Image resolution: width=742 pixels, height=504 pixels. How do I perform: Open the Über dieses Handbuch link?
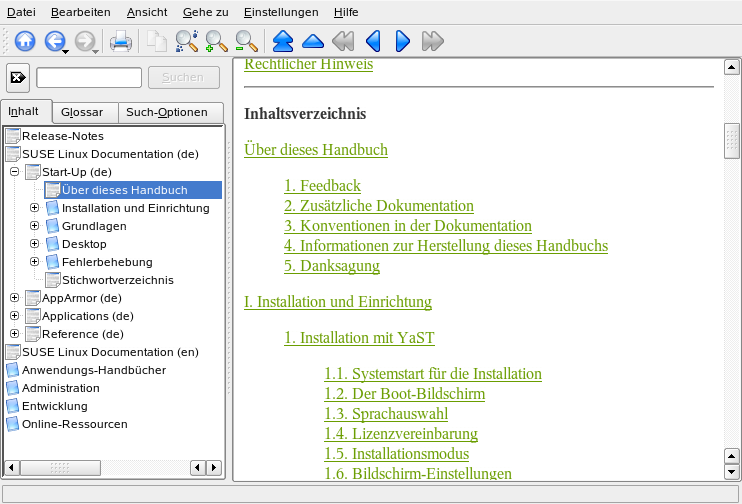316,150
